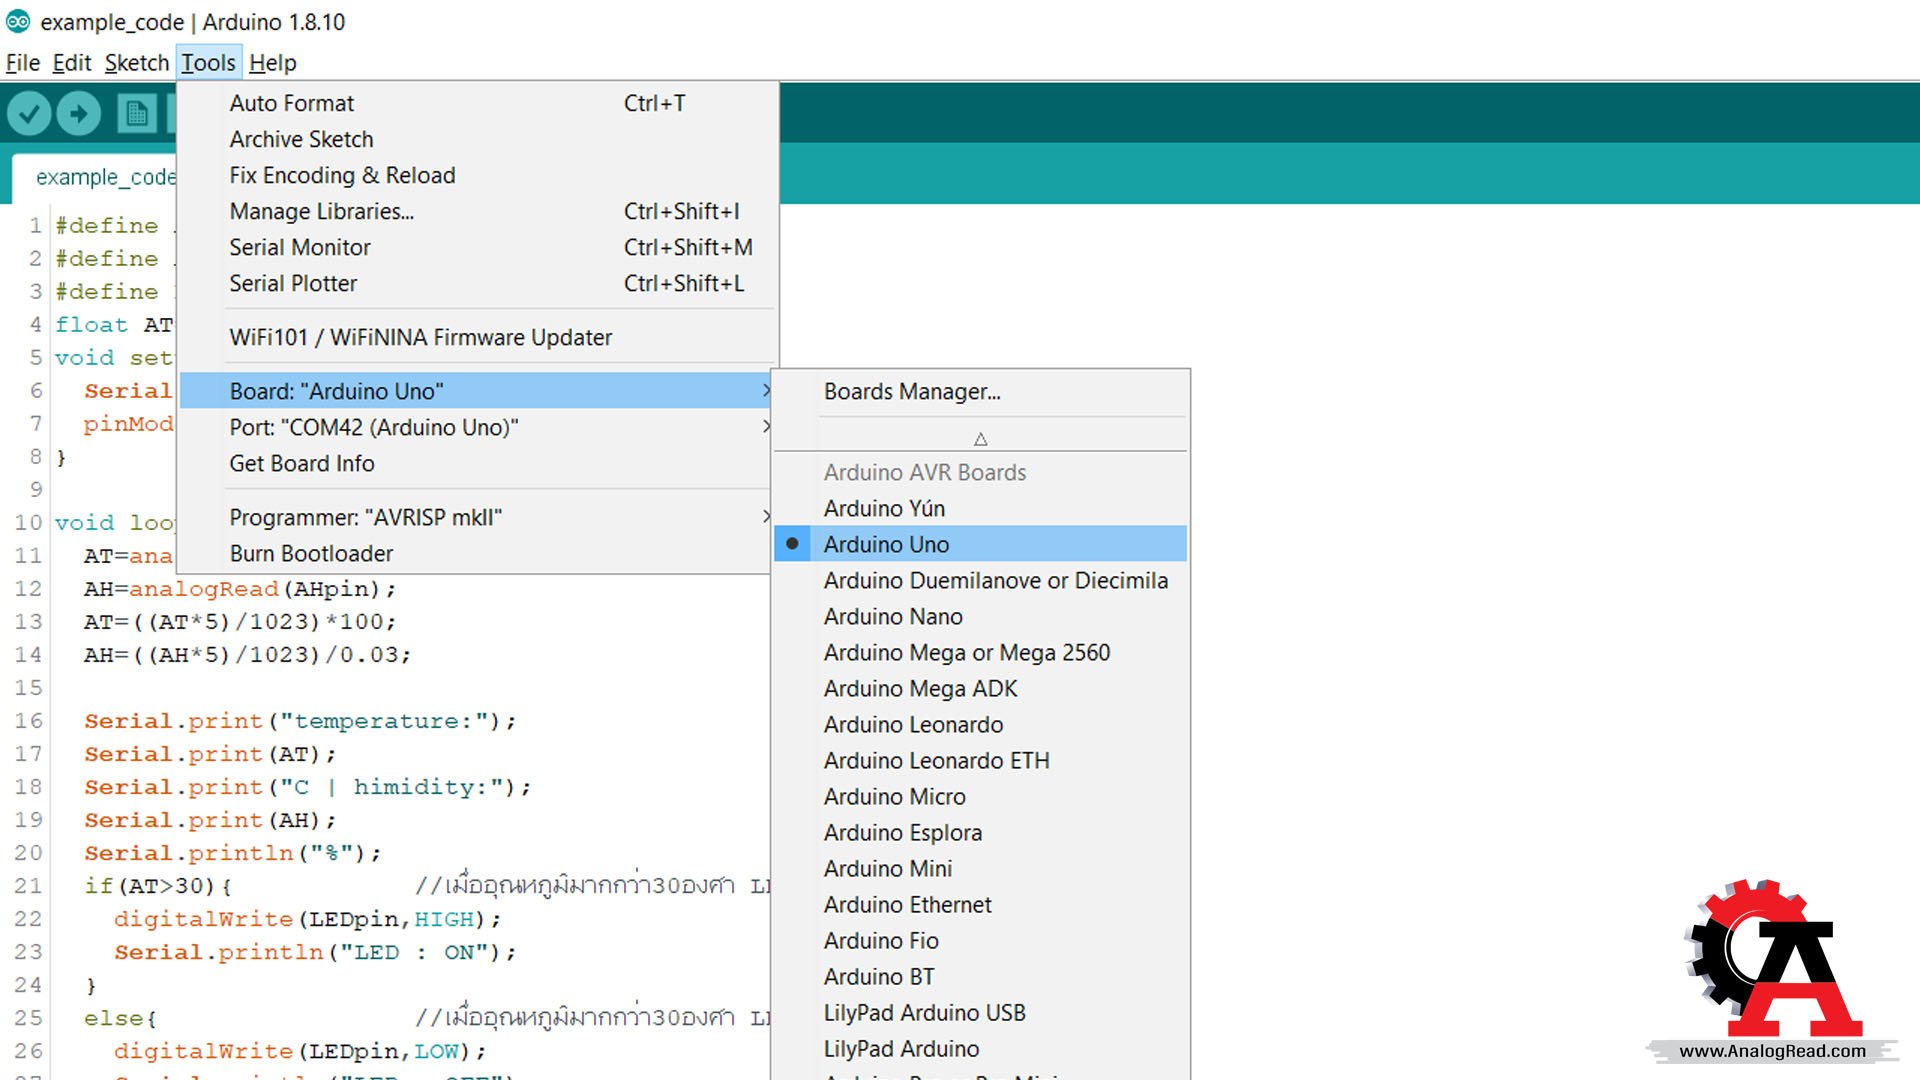
Task: Click the Serial.print(AT); line
Action: click(x=210, y=754)
